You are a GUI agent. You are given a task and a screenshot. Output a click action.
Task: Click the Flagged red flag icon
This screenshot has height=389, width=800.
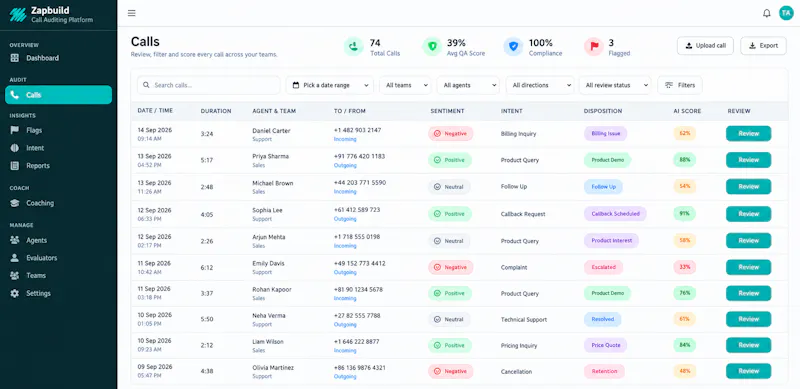click(x=594, y=46)
